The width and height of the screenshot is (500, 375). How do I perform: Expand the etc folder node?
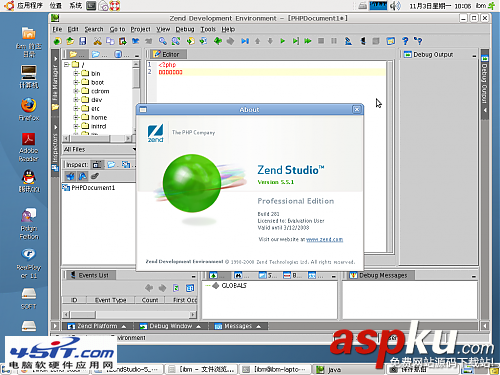pos(76,108)
